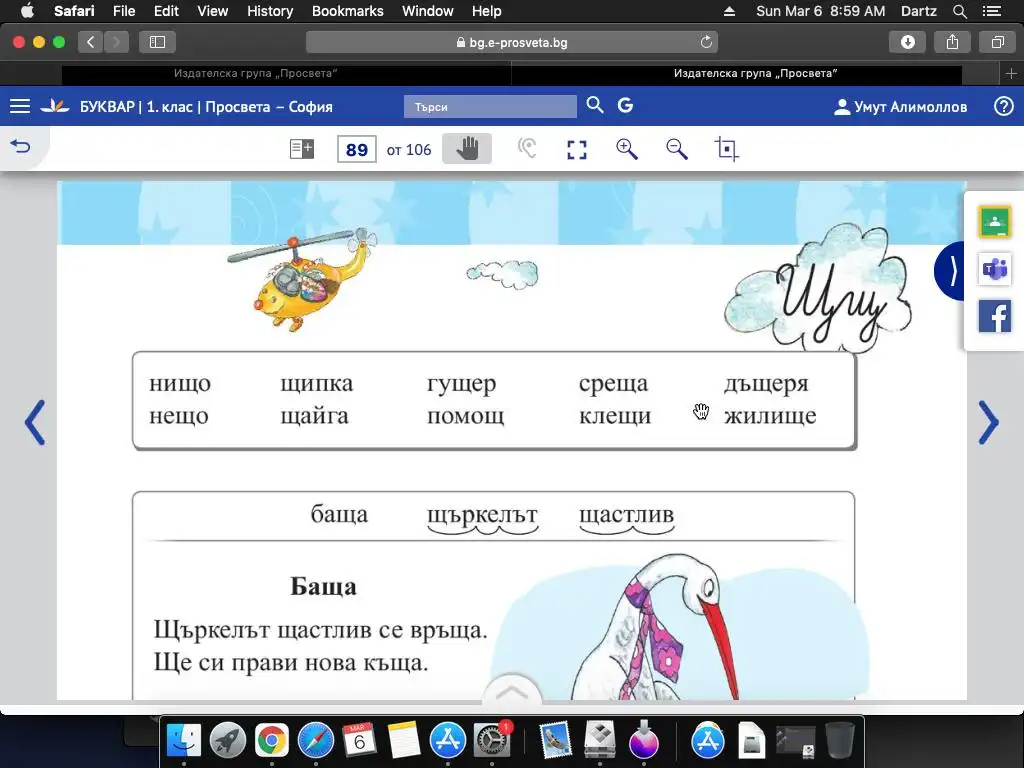The width and height of the screenshot is (1024, 768).
Task: Click the helicopter illustration
Action: 302,280
